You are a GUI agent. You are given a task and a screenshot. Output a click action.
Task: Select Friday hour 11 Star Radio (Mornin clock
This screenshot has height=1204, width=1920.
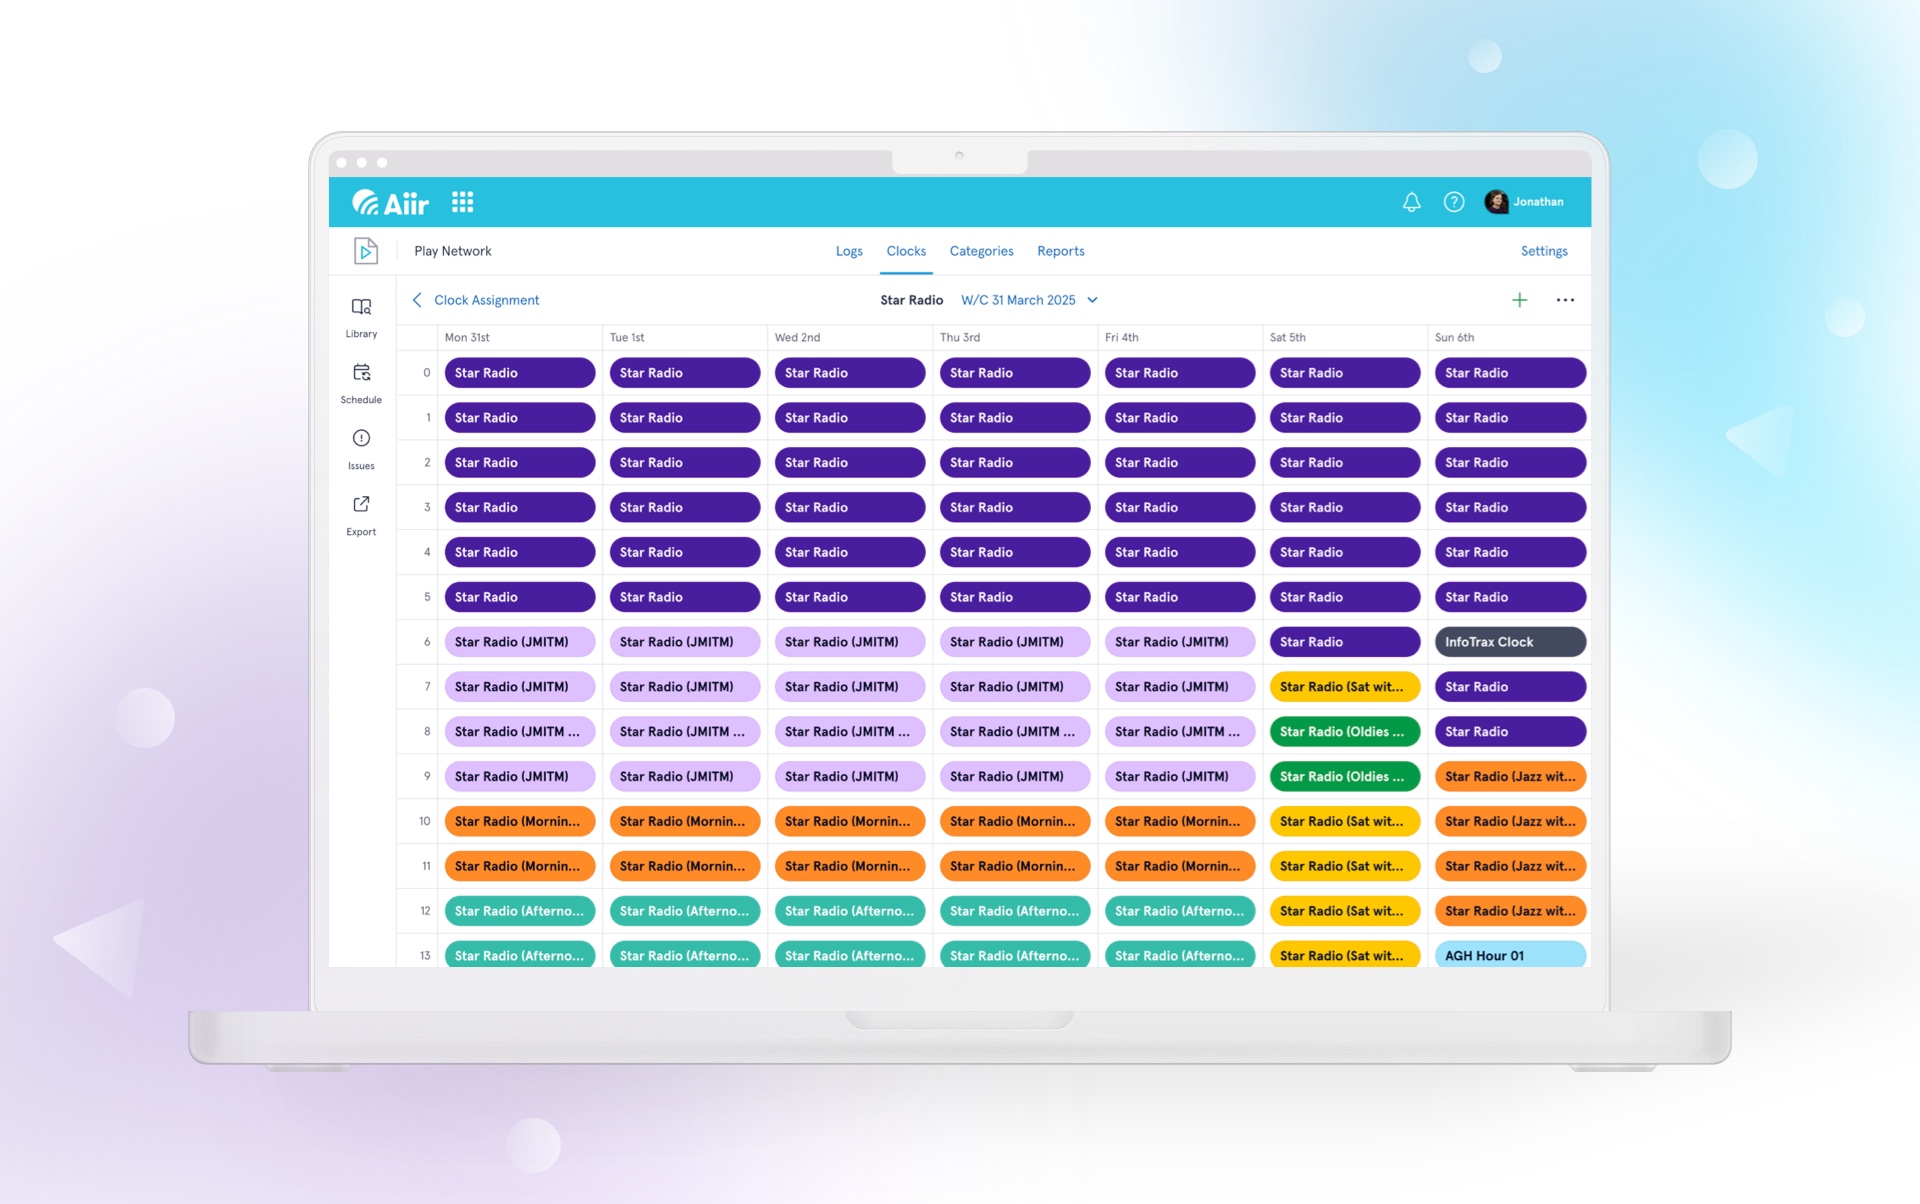click(1180, 866)
